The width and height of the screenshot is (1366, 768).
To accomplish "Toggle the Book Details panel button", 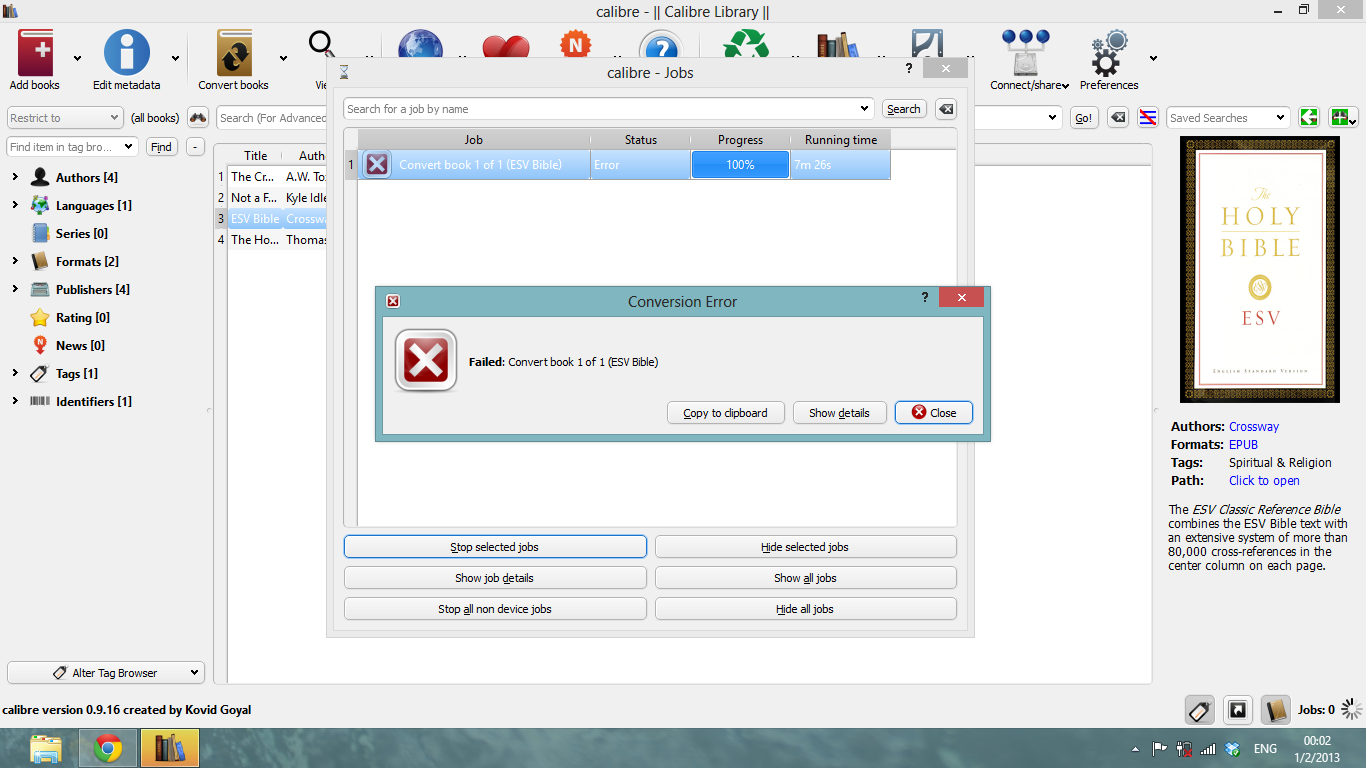I will click(x=1275, y=710).
